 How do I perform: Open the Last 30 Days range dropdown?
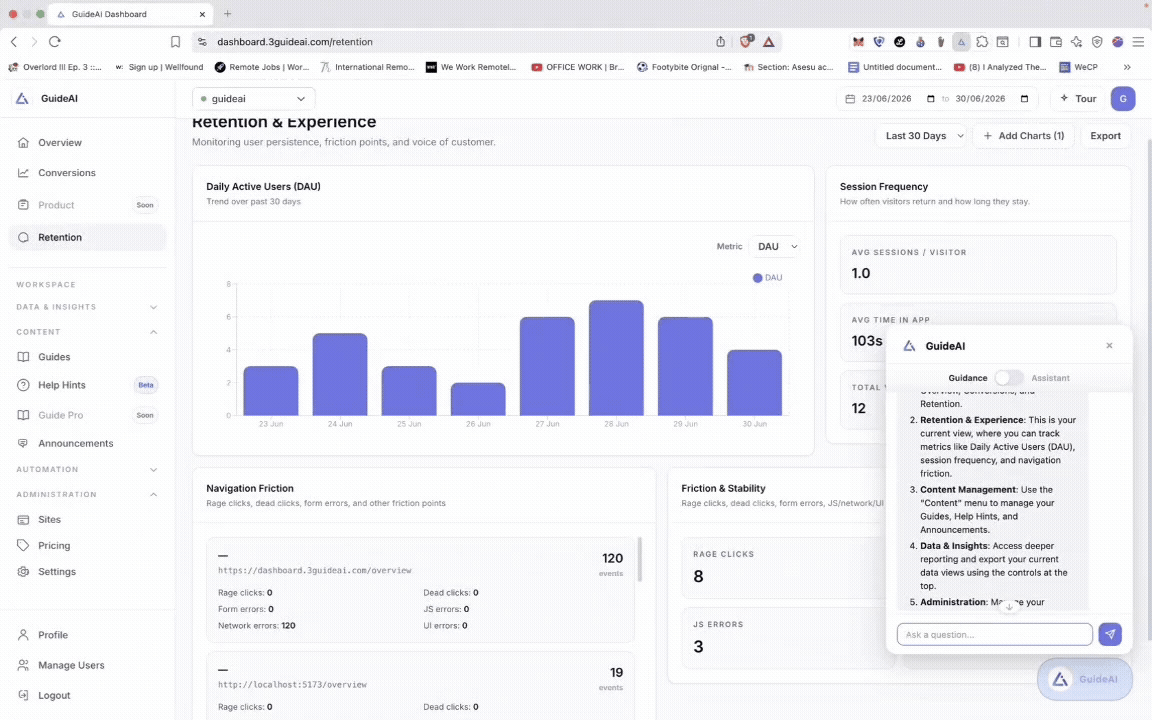coord(921,136)
